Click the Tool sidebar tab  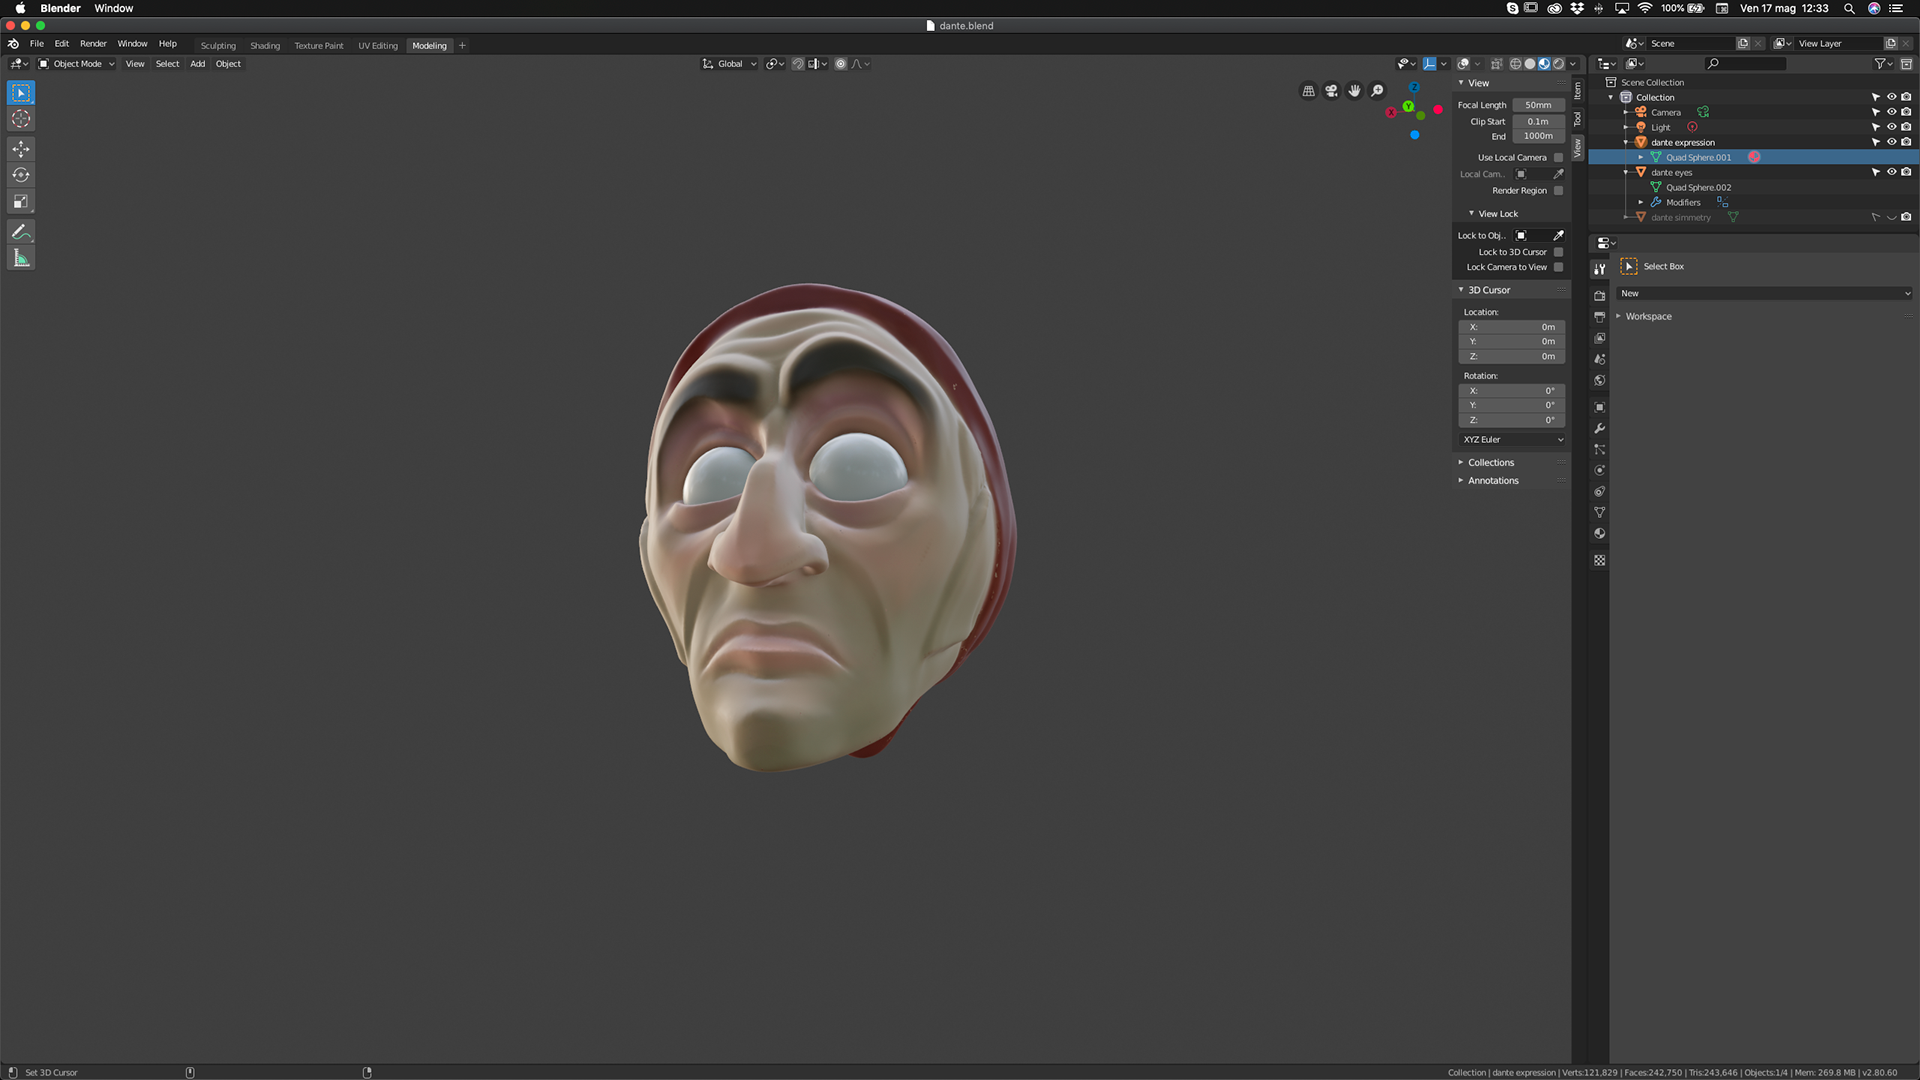pos(1578,119)
